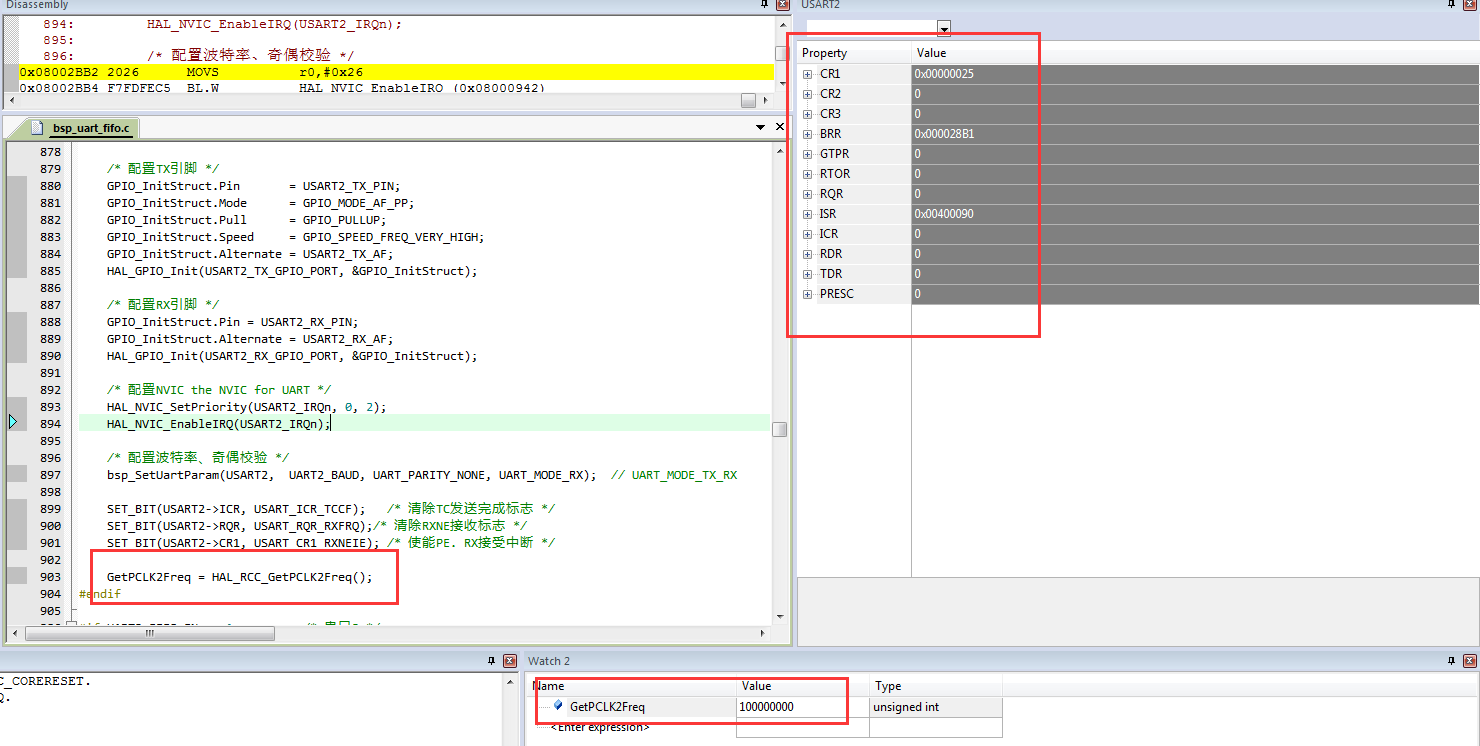Select the ISR value 0x00400090
This screenshot has width=1480, height=746.
(x=944, y=214)
